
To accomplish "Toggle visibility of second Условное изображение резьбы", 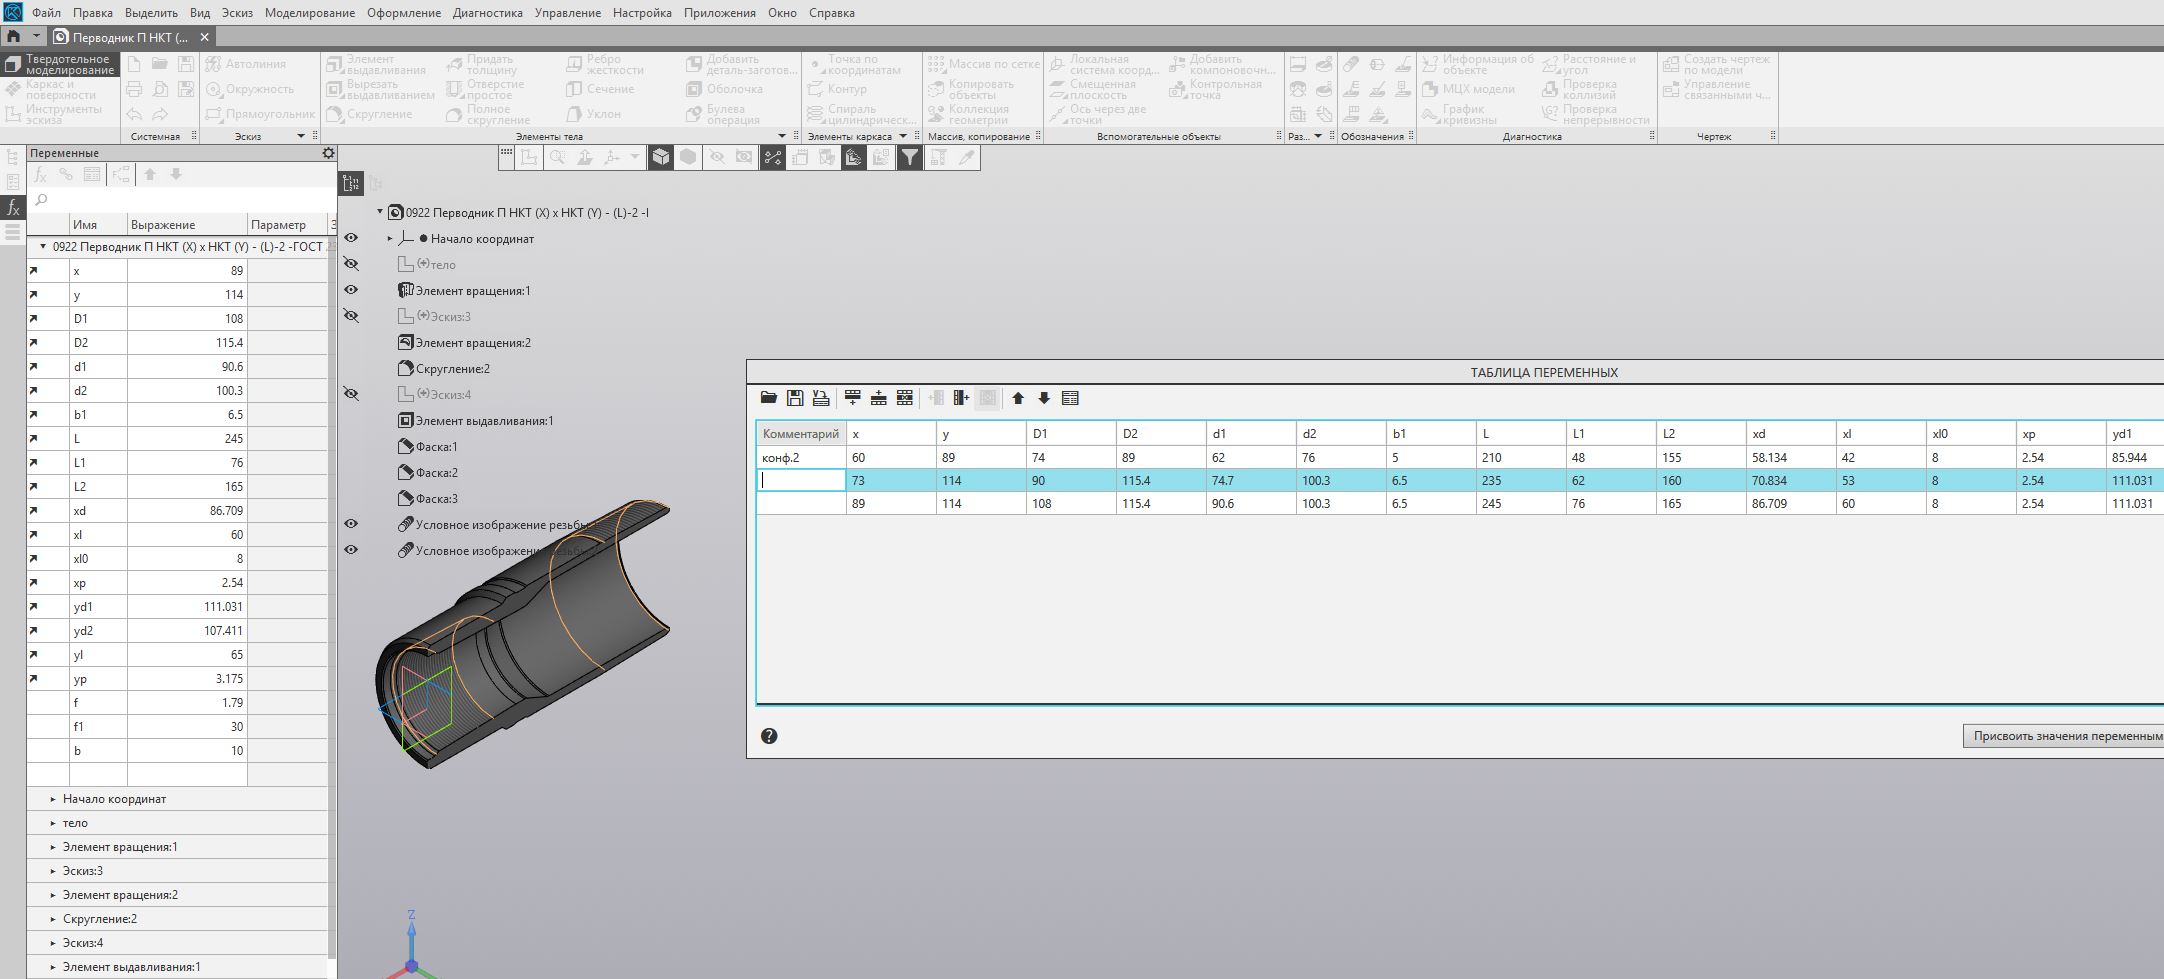I will click(x=351, y=550).
